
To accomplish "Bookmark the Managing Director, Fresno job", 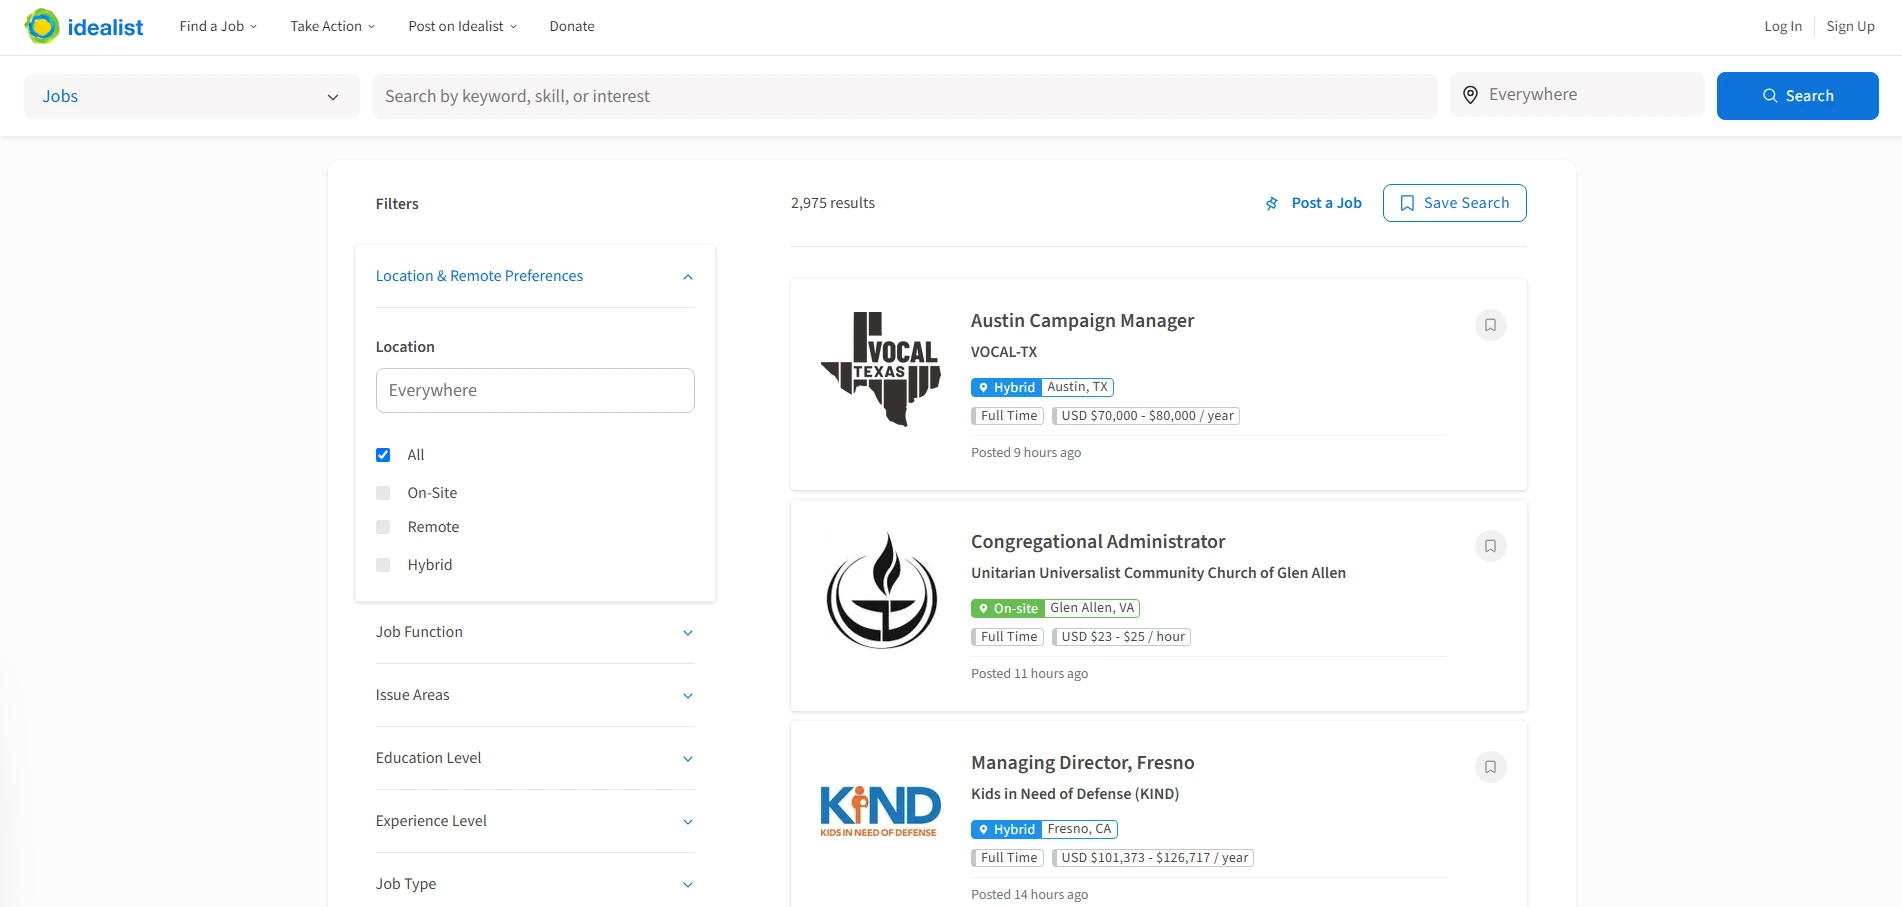I will [x=1490, y=767].
